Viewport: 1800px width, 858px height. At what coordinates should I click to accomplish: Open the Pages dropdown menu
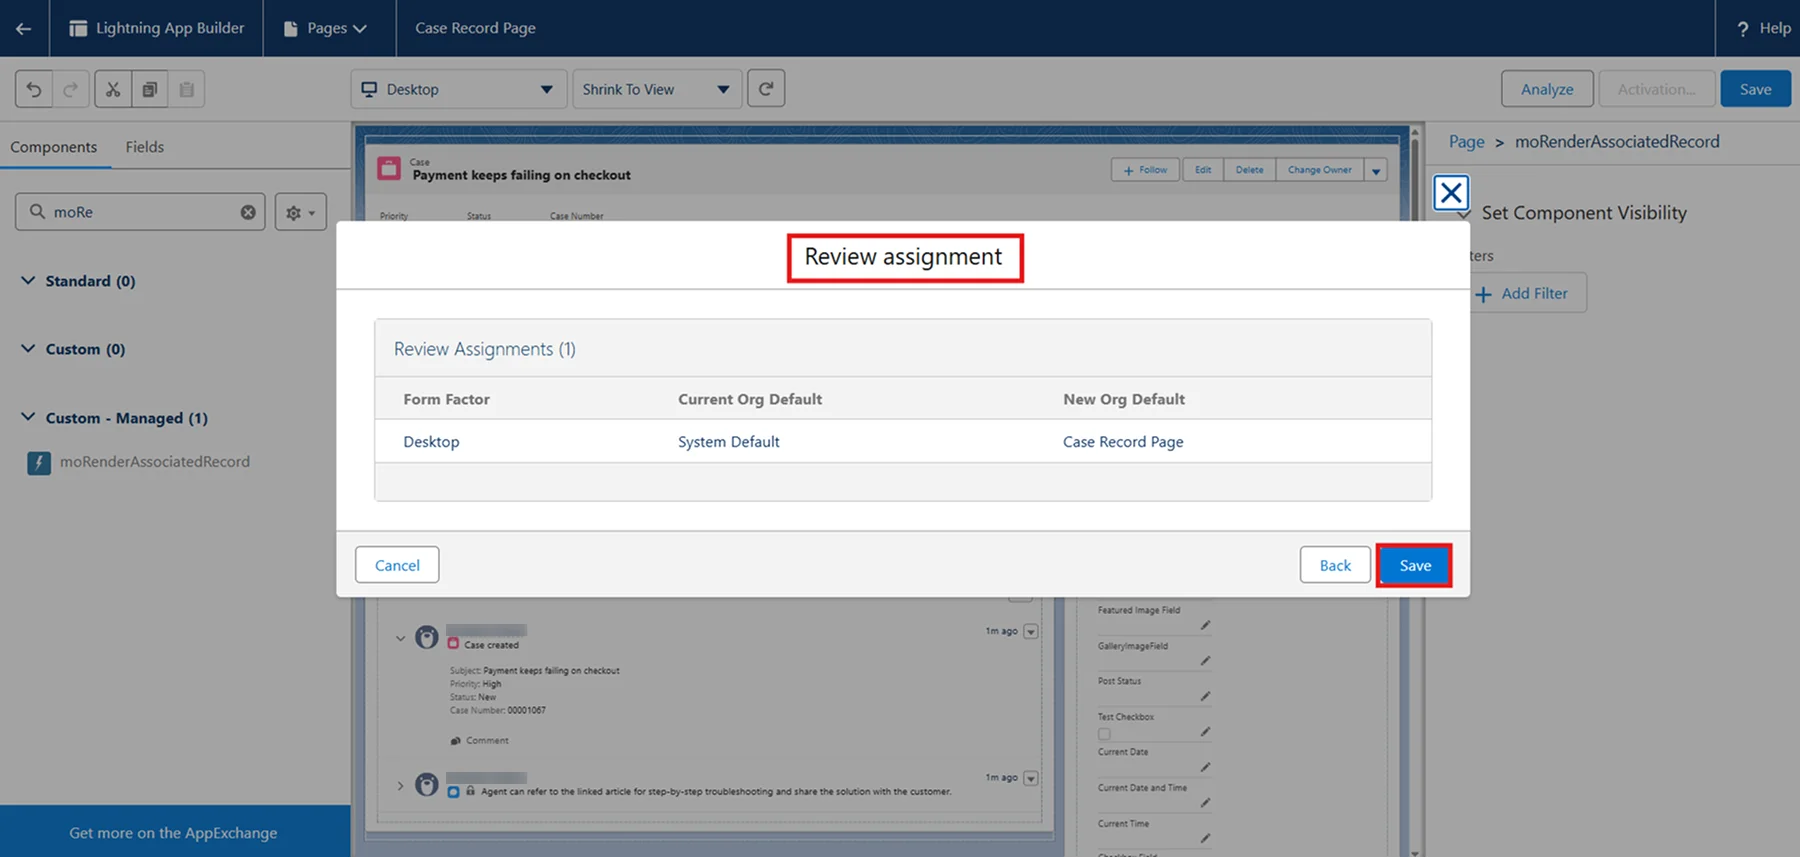tap(327, 28)
